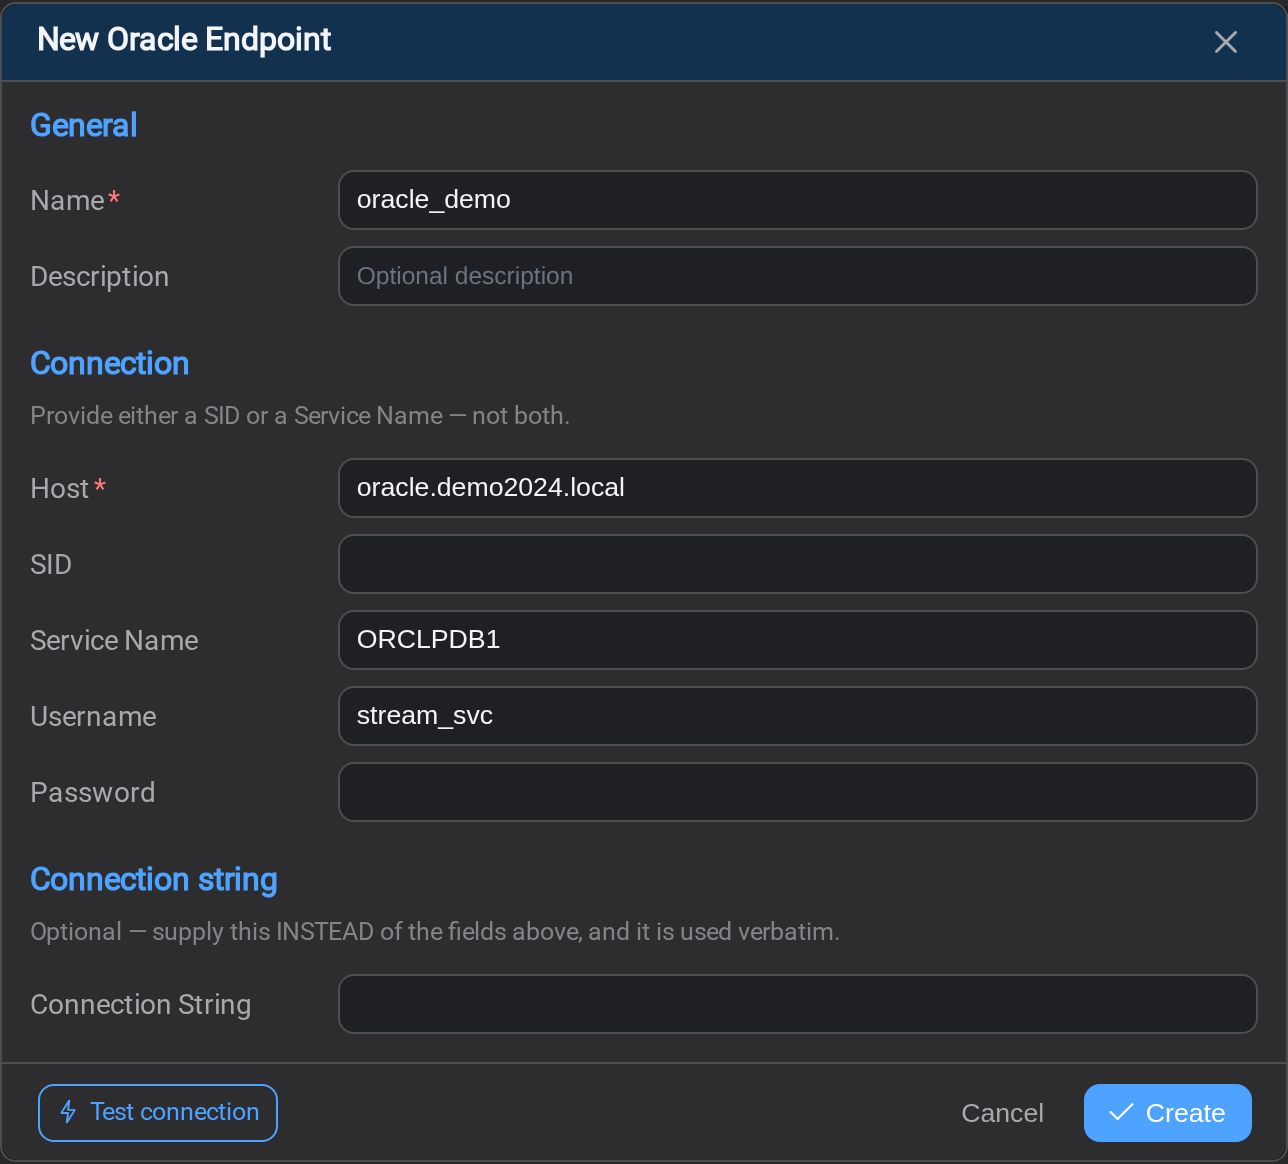The width and height of the screenshot is (1288, 1164).
Task: Create the Oracle endpoint
Action: point(1168,1113)
